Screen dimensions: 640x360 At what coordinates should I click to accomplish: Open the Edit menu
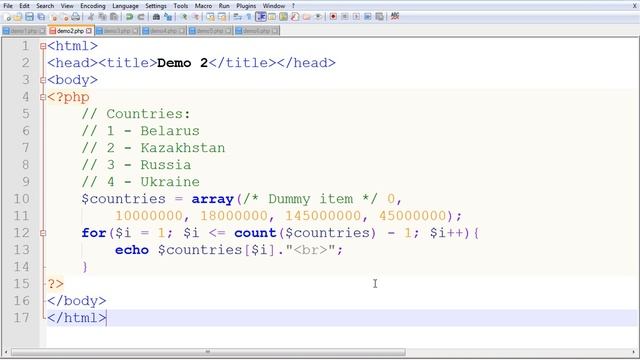pyautogui.click(x=24, y=6)
